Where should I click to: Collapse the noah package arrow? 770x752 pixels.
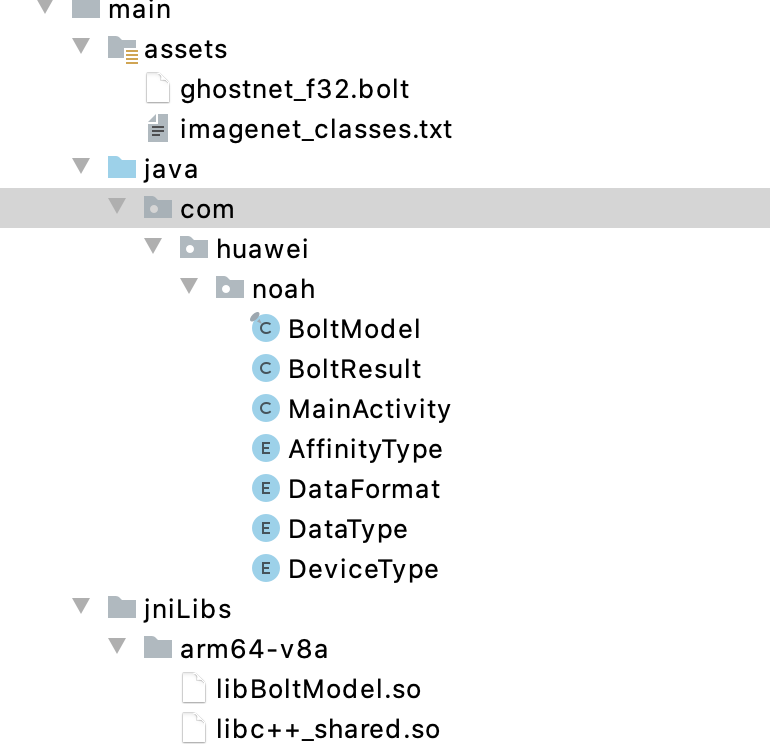pyautogui.click(x=189, y=287)
